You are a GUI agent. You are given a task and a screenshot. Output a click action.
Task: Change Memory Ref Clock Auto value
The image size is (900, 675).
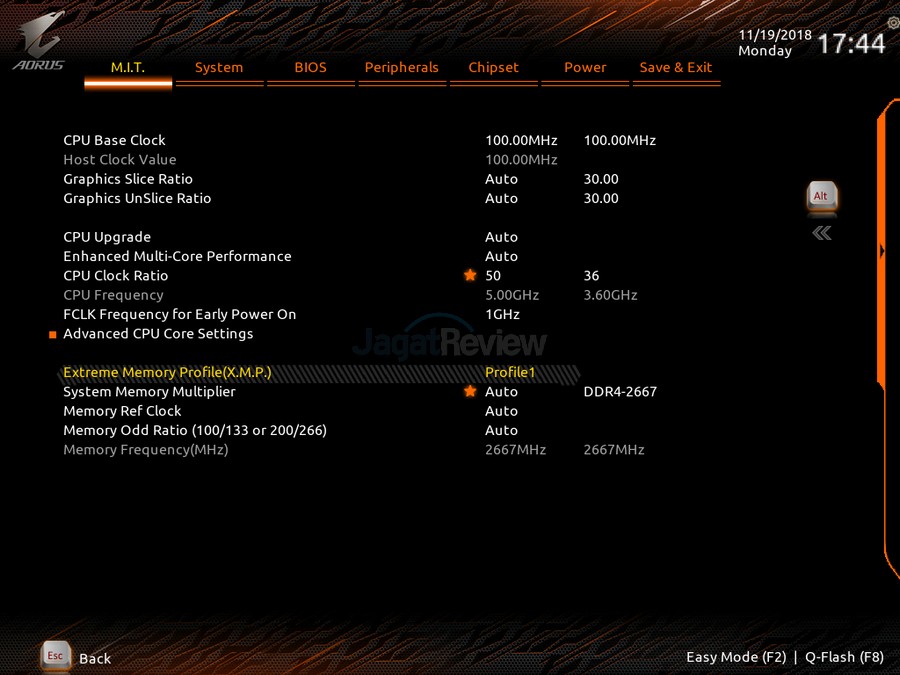(501, 411)
